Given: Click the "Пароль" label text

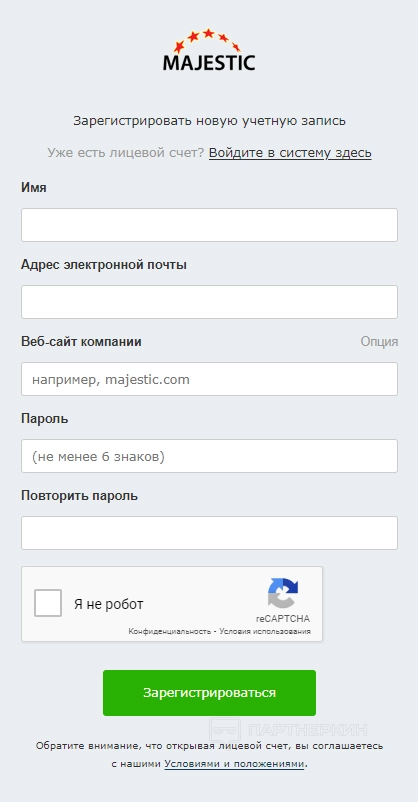Looking at the screenshot, I should pyautogui.click(x=45, y=419).
